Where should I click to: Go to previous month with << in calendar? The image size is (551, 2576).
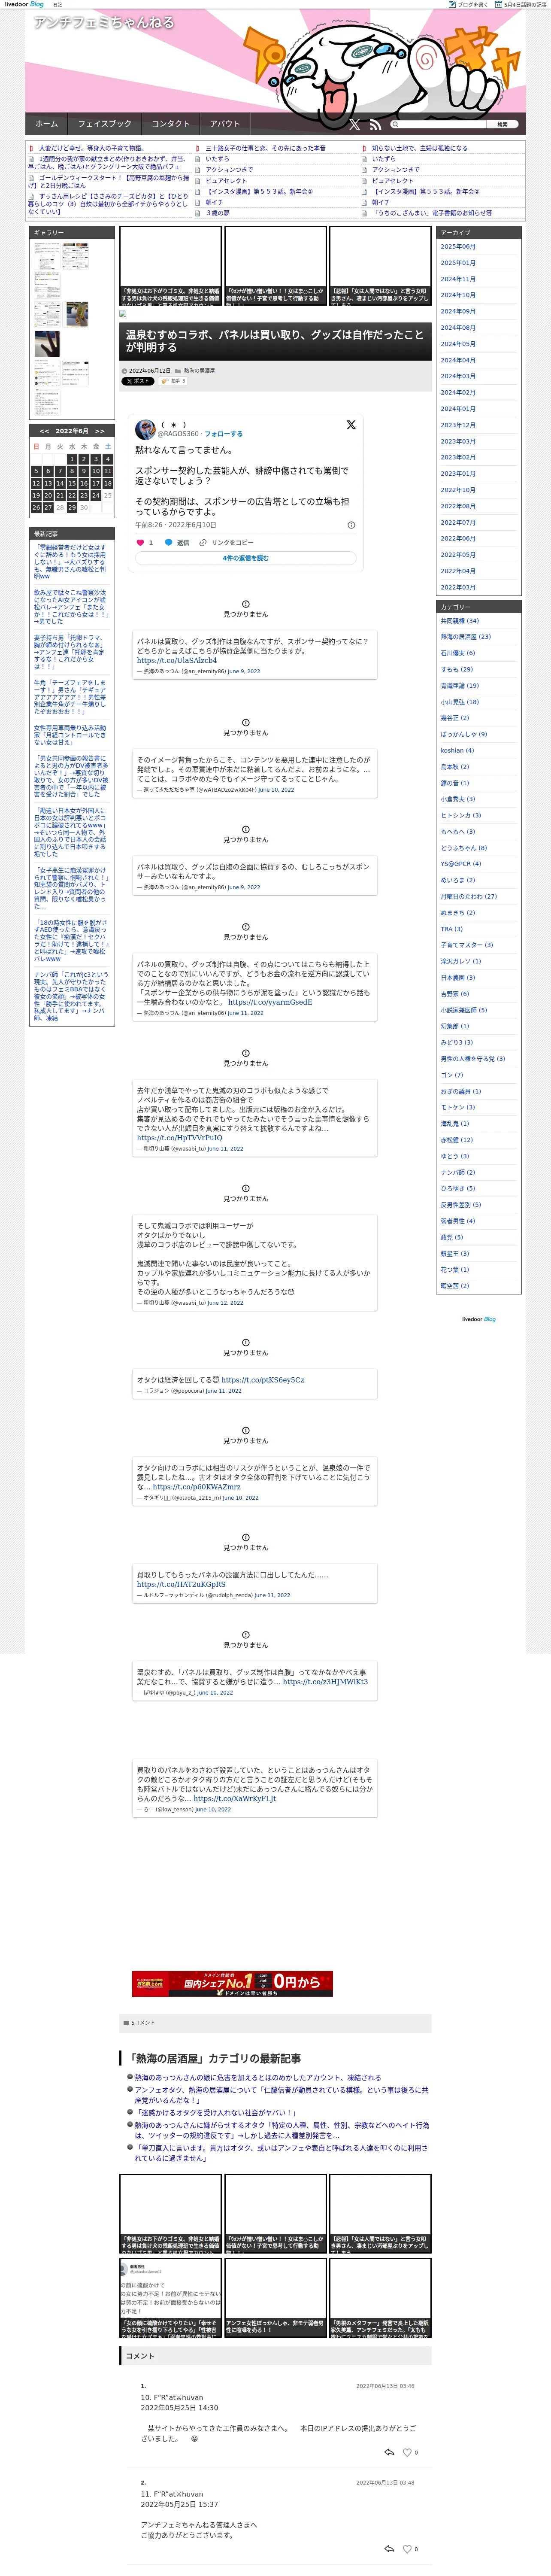[44, 431]
